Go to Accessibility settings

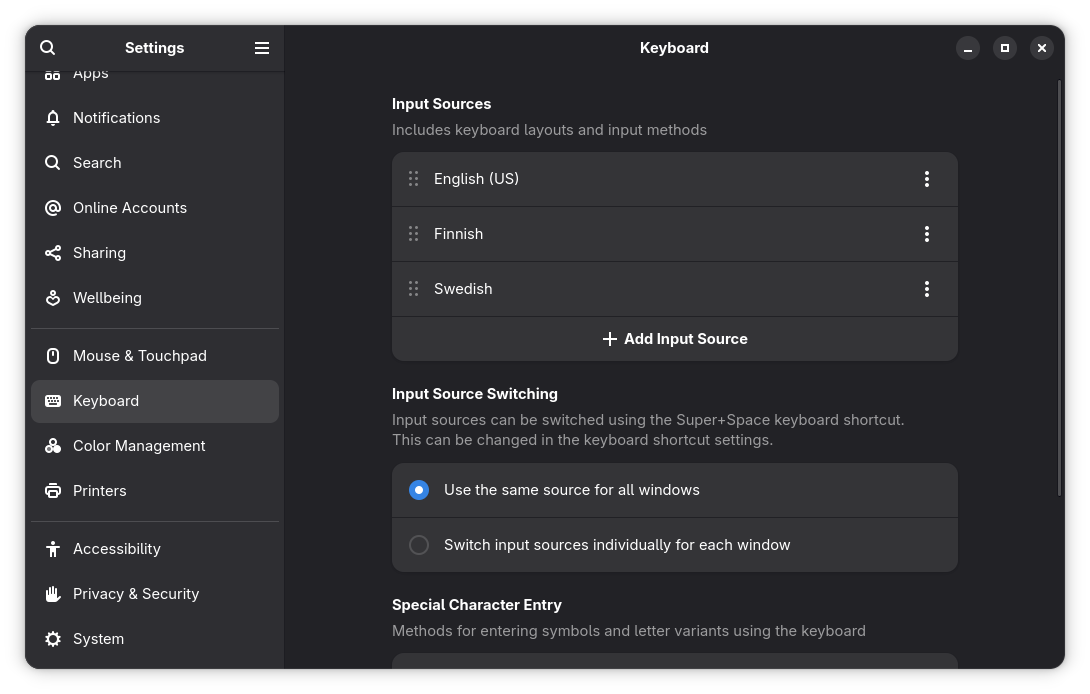(155, 549)
